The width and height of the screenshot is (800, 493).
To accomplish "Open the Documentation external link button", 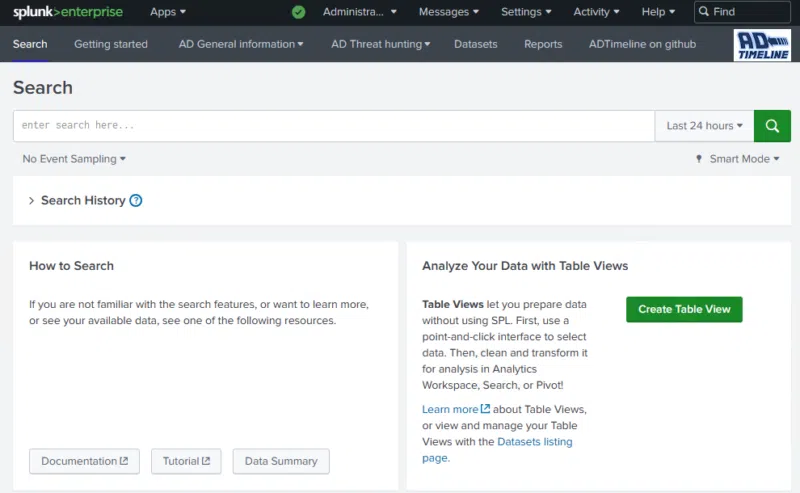I will [84, 461].
